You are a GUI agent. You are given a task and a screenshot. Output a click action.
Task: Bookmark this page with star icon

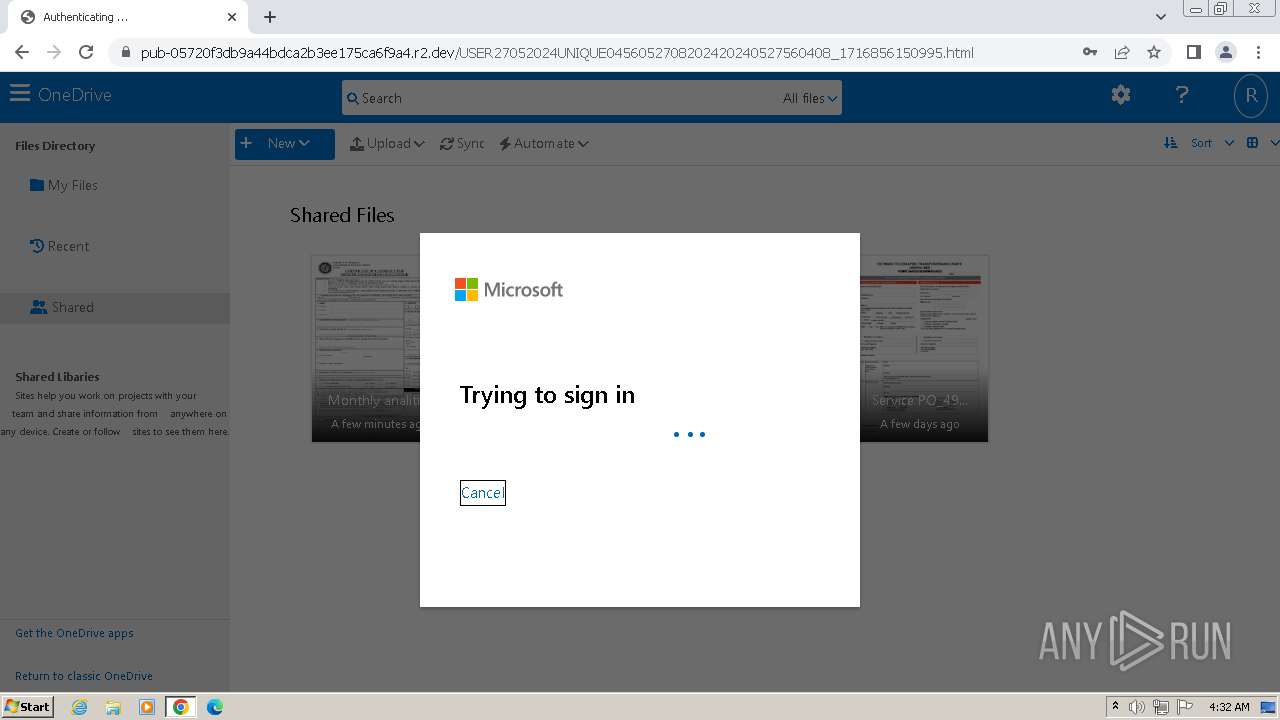click(1154, 52)
